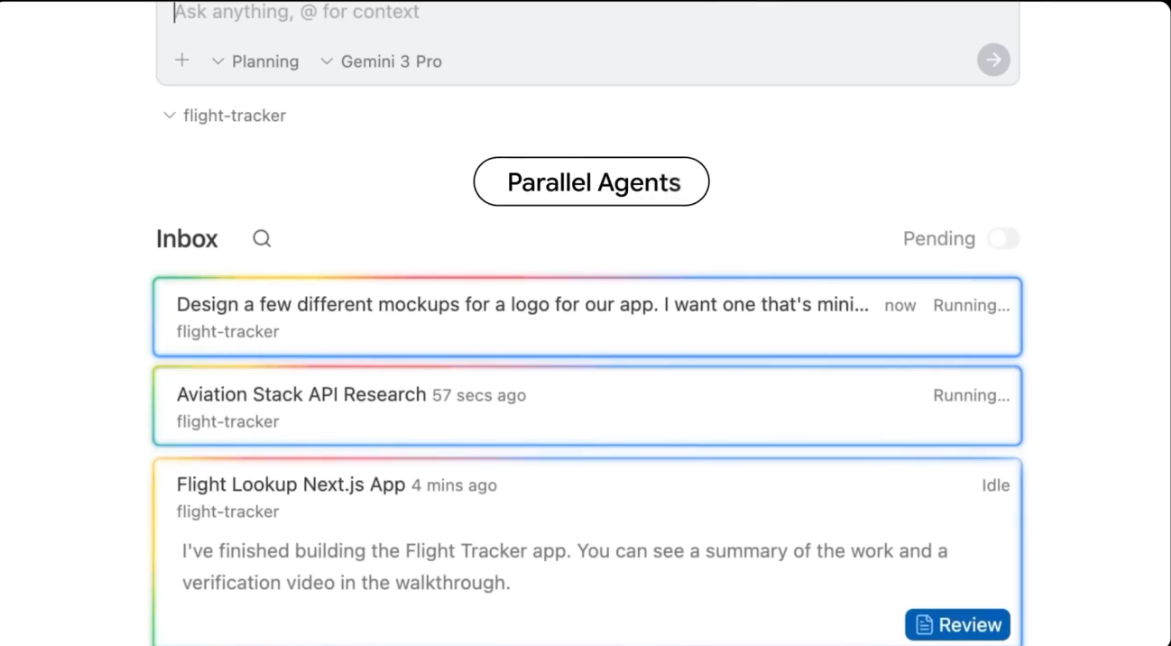Image resolution: width=1171 pixels, height=646 pixels.
Task: Click flight-tracker label under Aviation Stack API Research
Action: (228, 422)
